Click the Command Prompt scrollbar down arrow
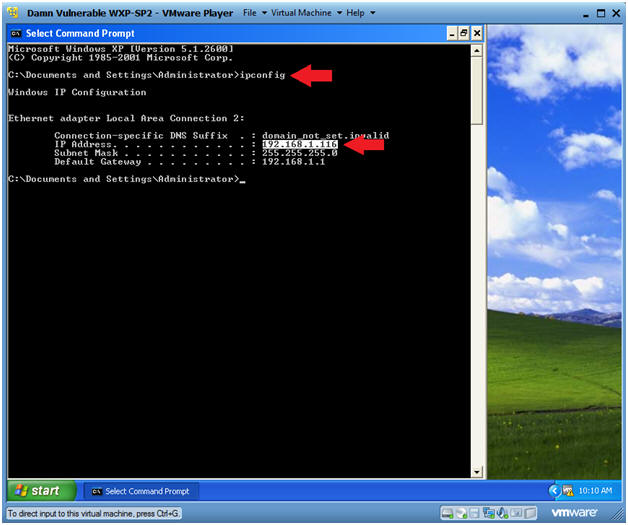 pyautogui.click(x=477, y=472)
